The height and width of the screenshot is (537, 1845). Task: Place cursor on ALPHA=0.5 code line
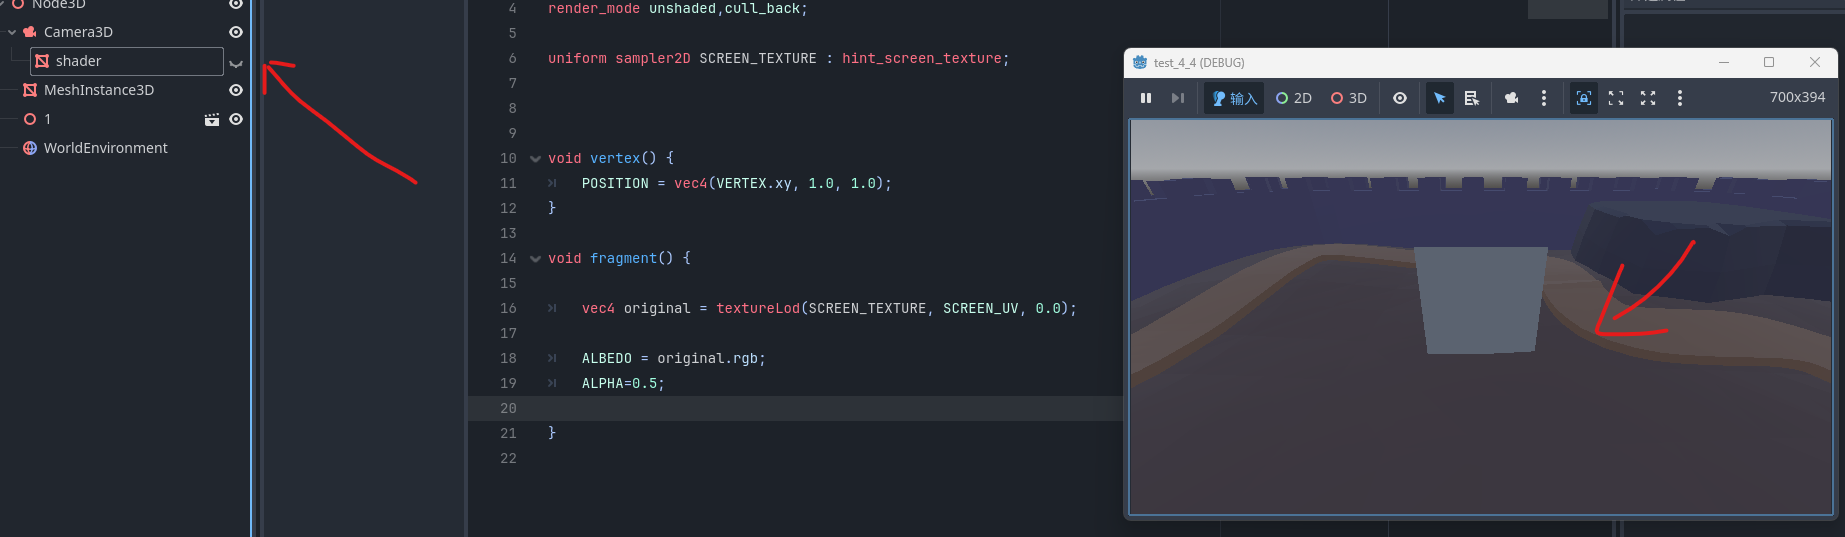click(x=623, y=383)
